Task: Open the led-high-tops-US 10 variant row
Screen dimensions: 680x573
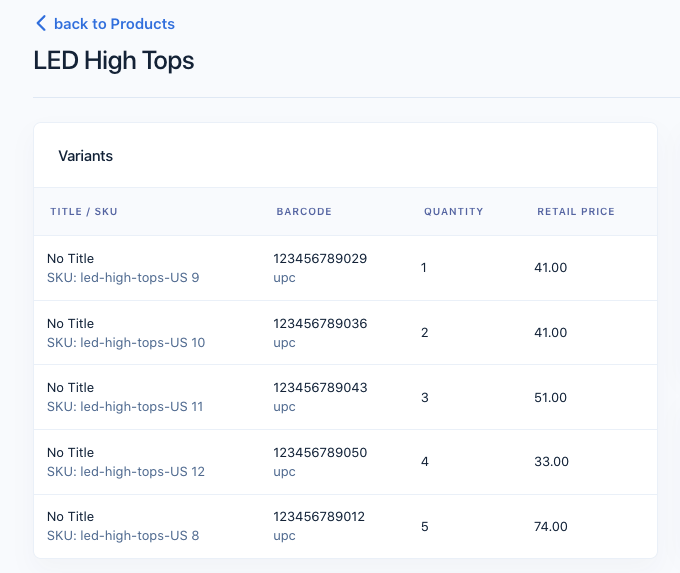Action: click(126, 342)
